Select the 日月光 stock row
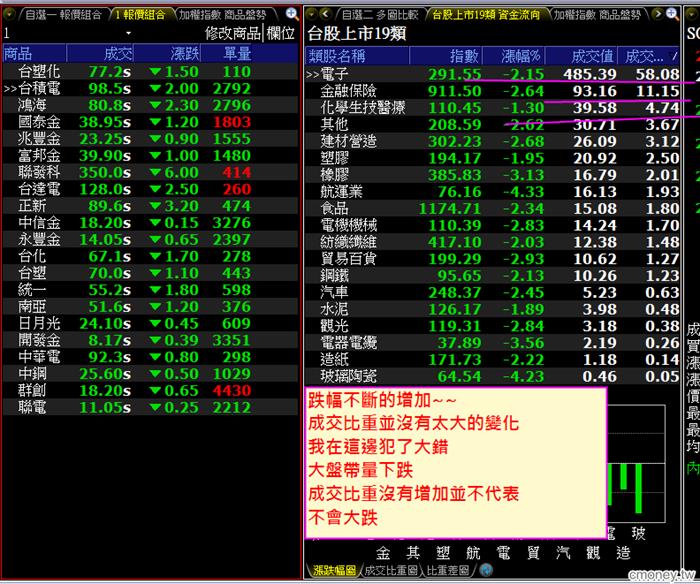Image resolution: width=700 pixels, height=584 pixels. click(150, 323)
